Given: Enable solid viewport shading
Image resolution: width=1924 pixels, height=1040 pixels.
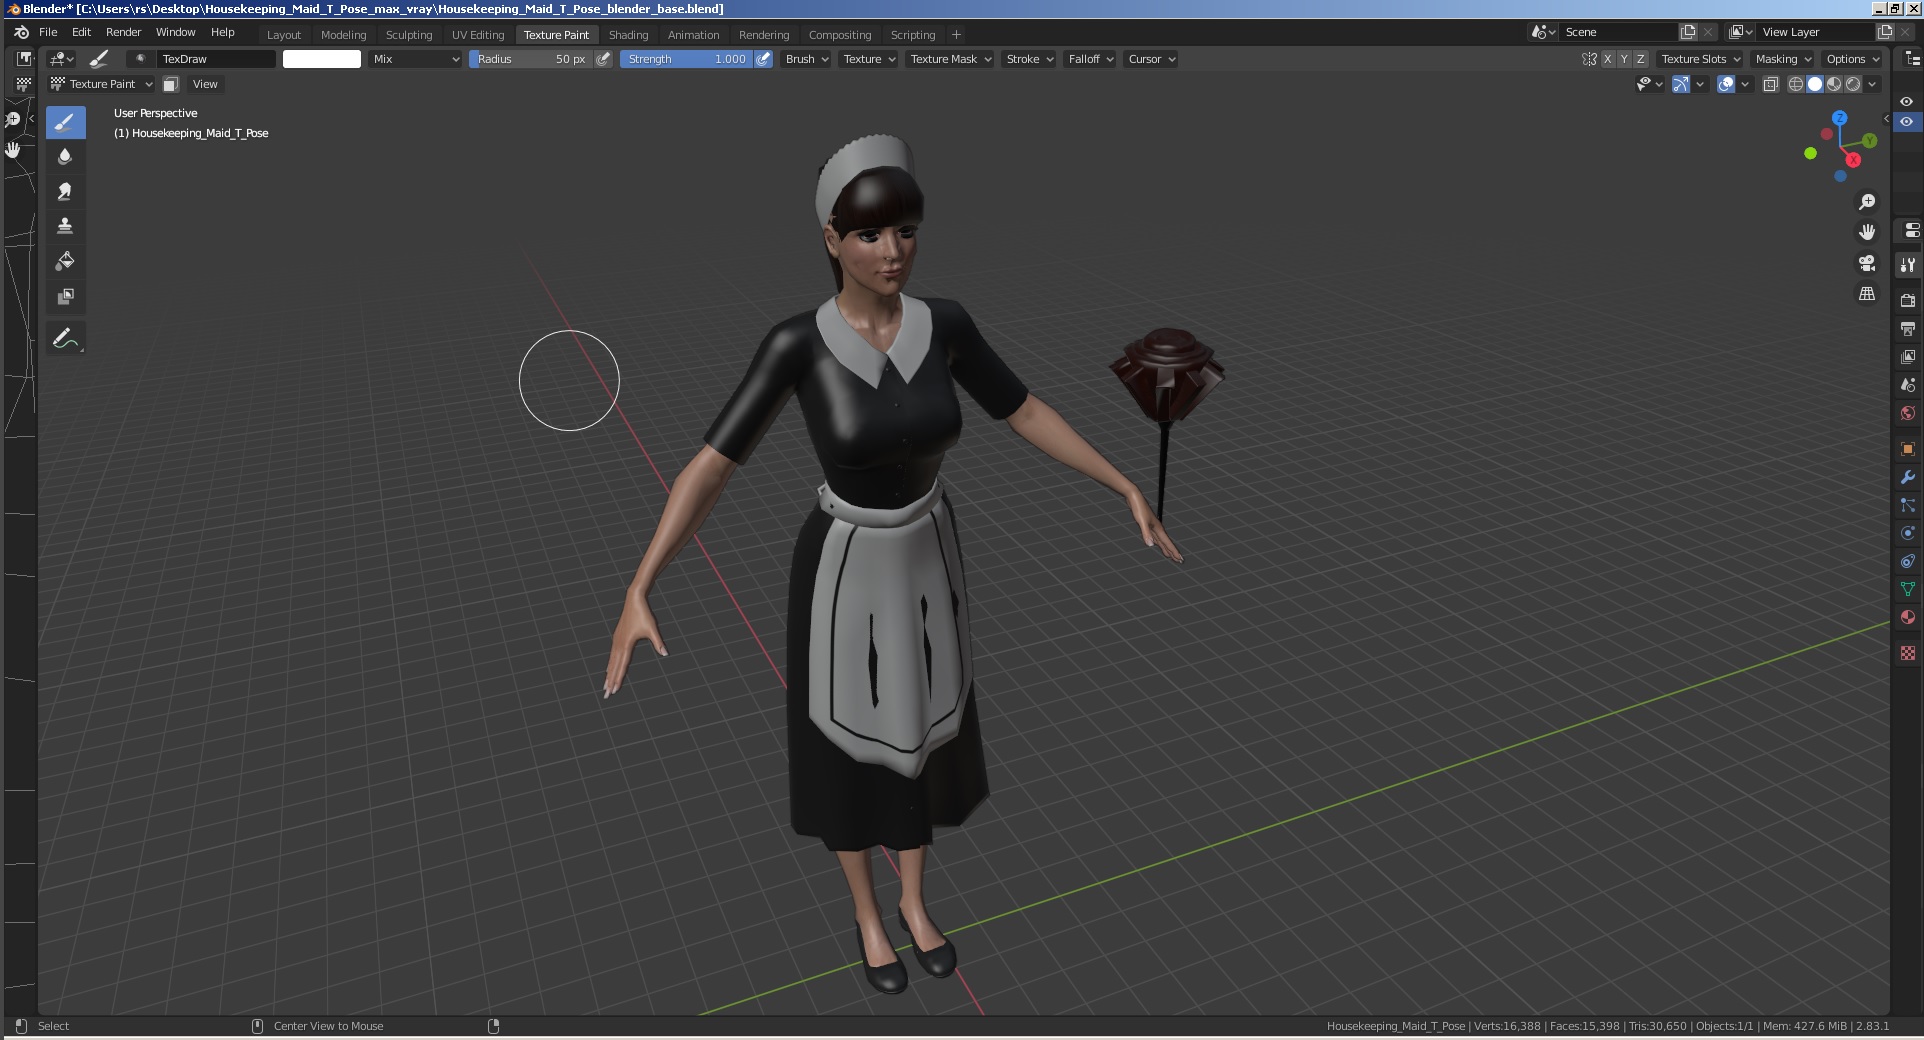Looking at the screenshot, I should [x=1815, y=84].
